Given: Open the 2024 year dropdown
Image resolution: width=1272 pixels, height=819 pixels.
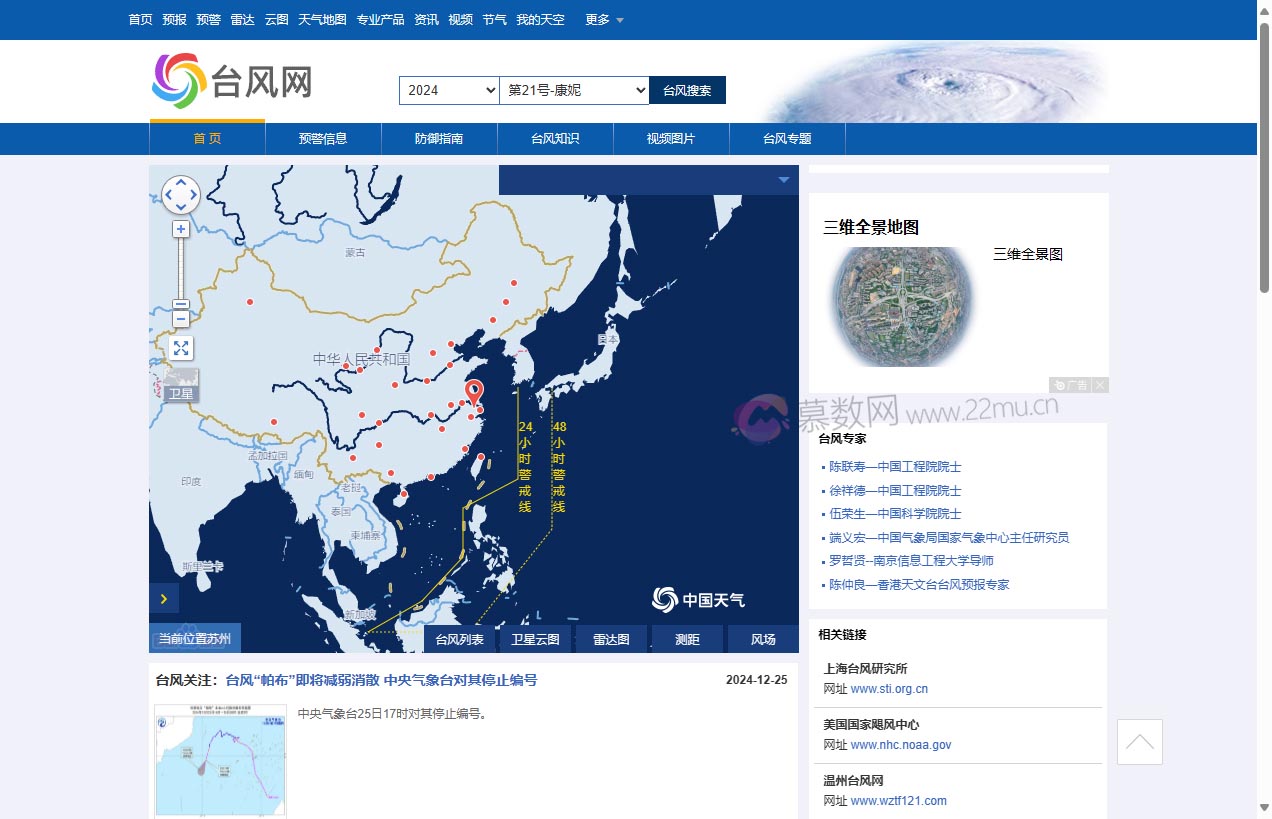Looking at the screenshot, I should click(449, 90).
